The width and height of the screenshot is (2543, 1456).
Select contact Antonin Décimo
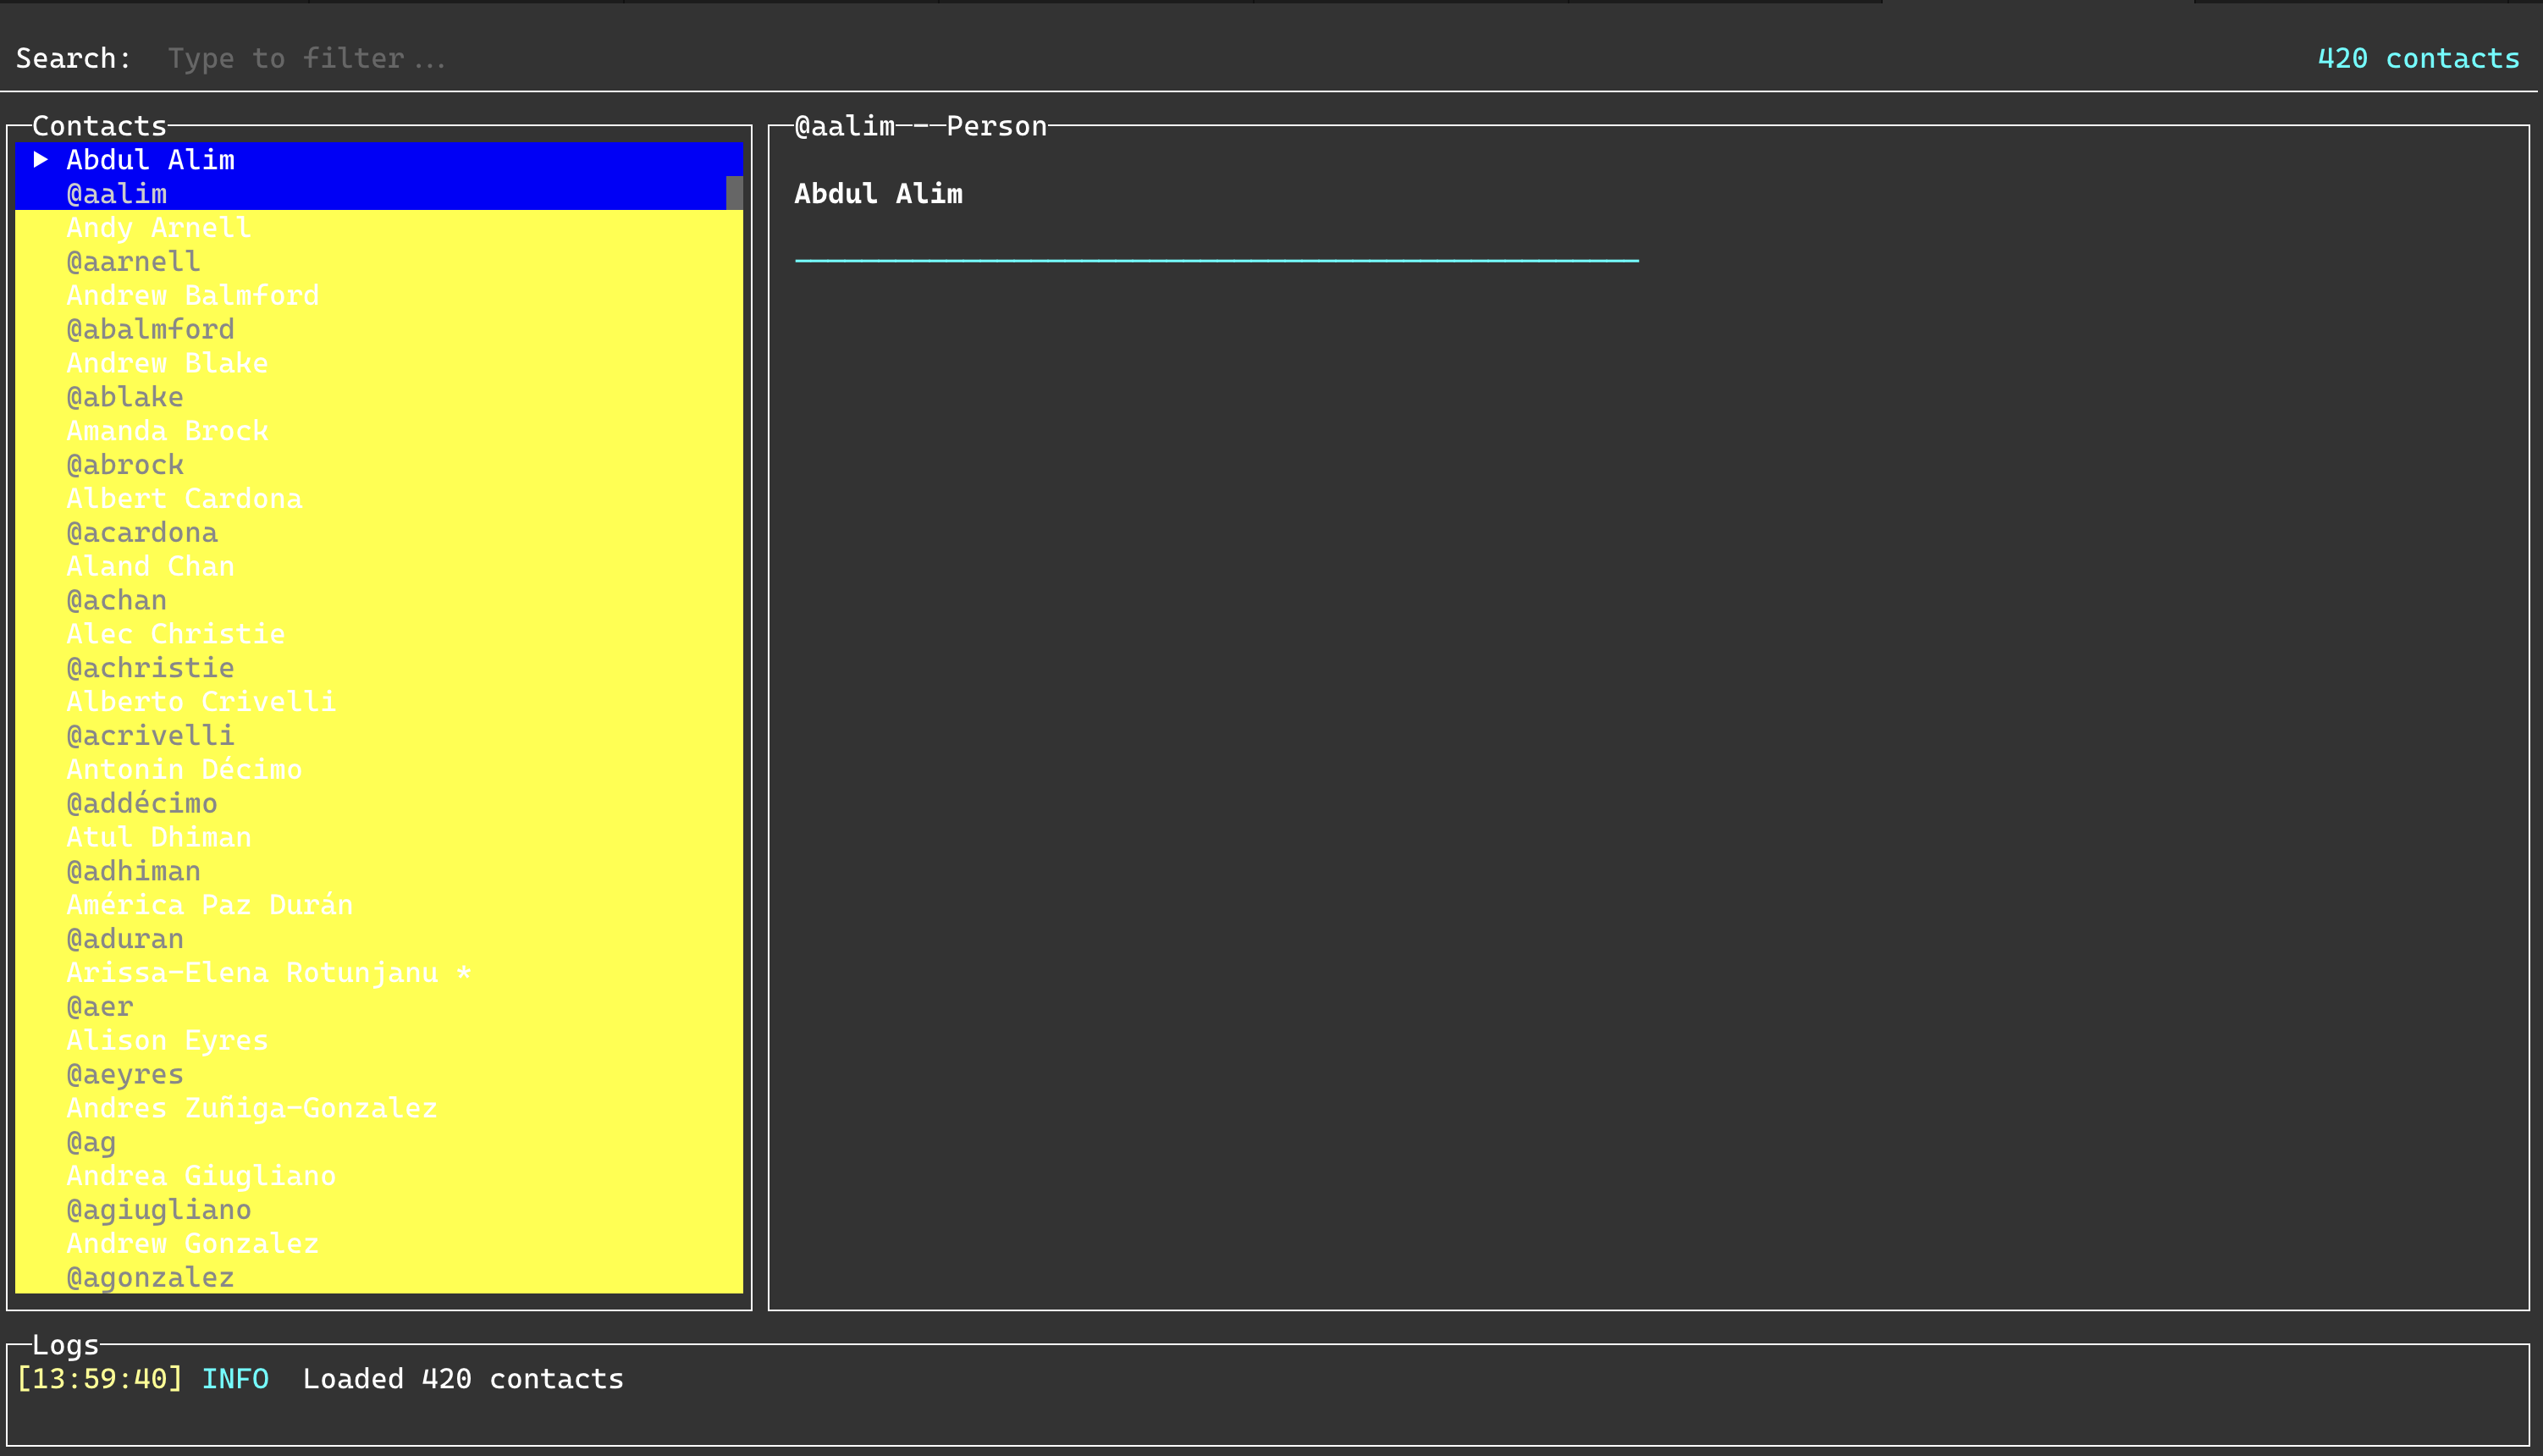184,769
